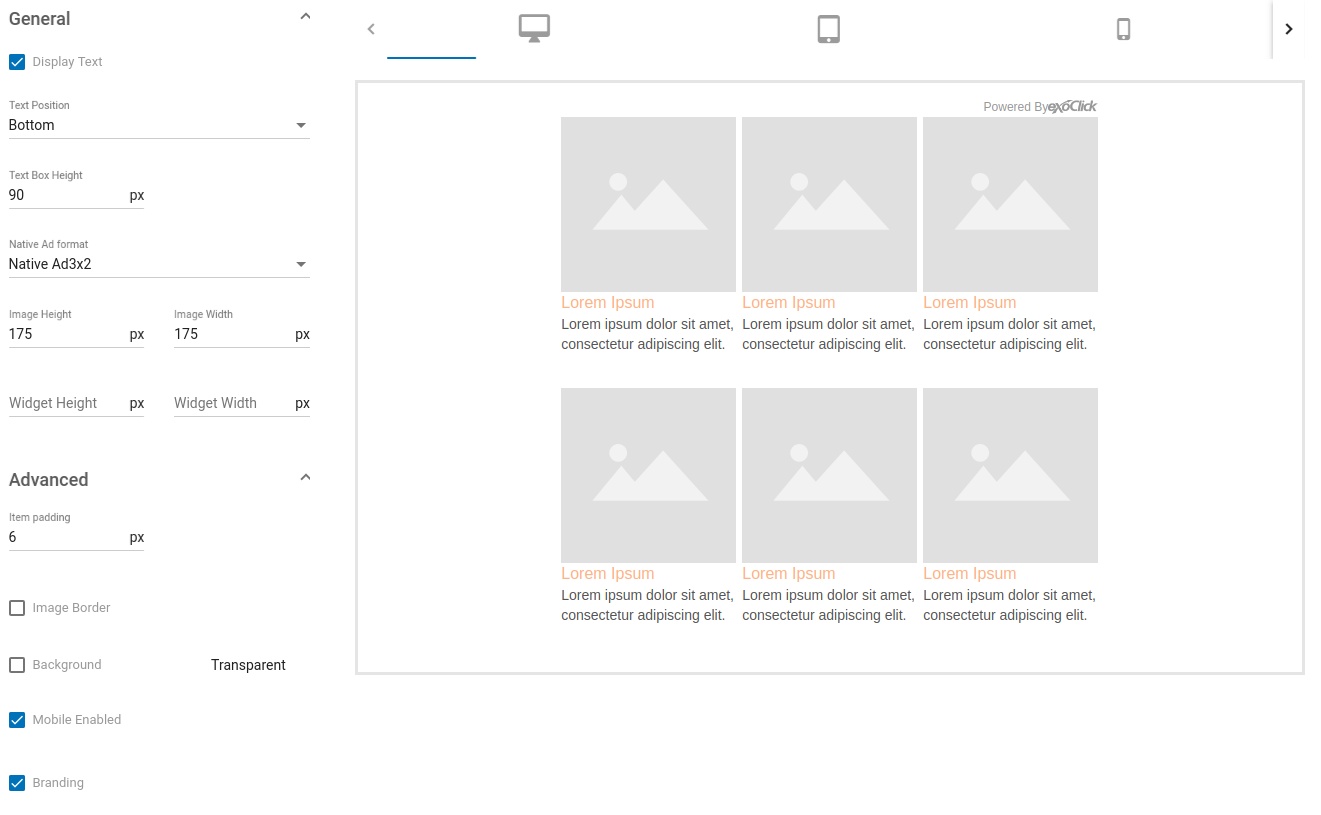Click the top-right ad image placeholder
The image size is (1321, 815).
[x=1010, y=204]
